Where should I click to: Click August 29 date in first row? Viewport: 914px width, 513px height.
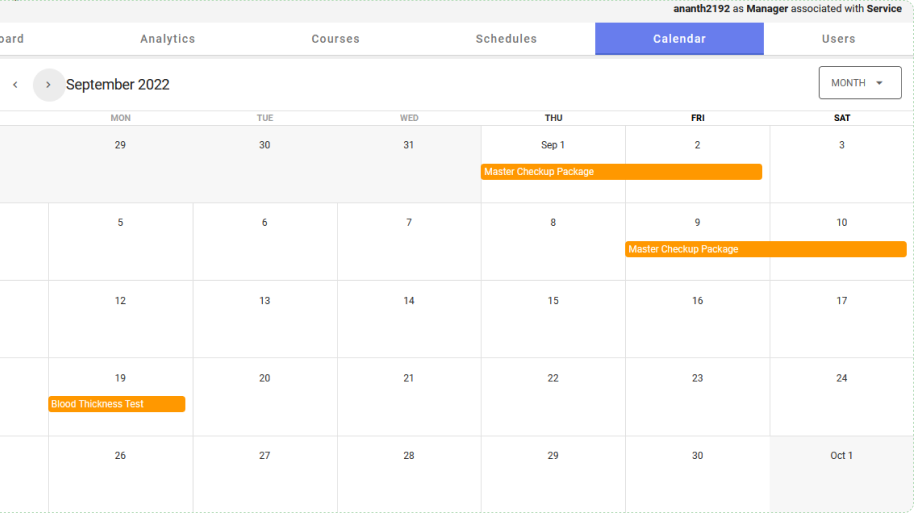(120, 145)
